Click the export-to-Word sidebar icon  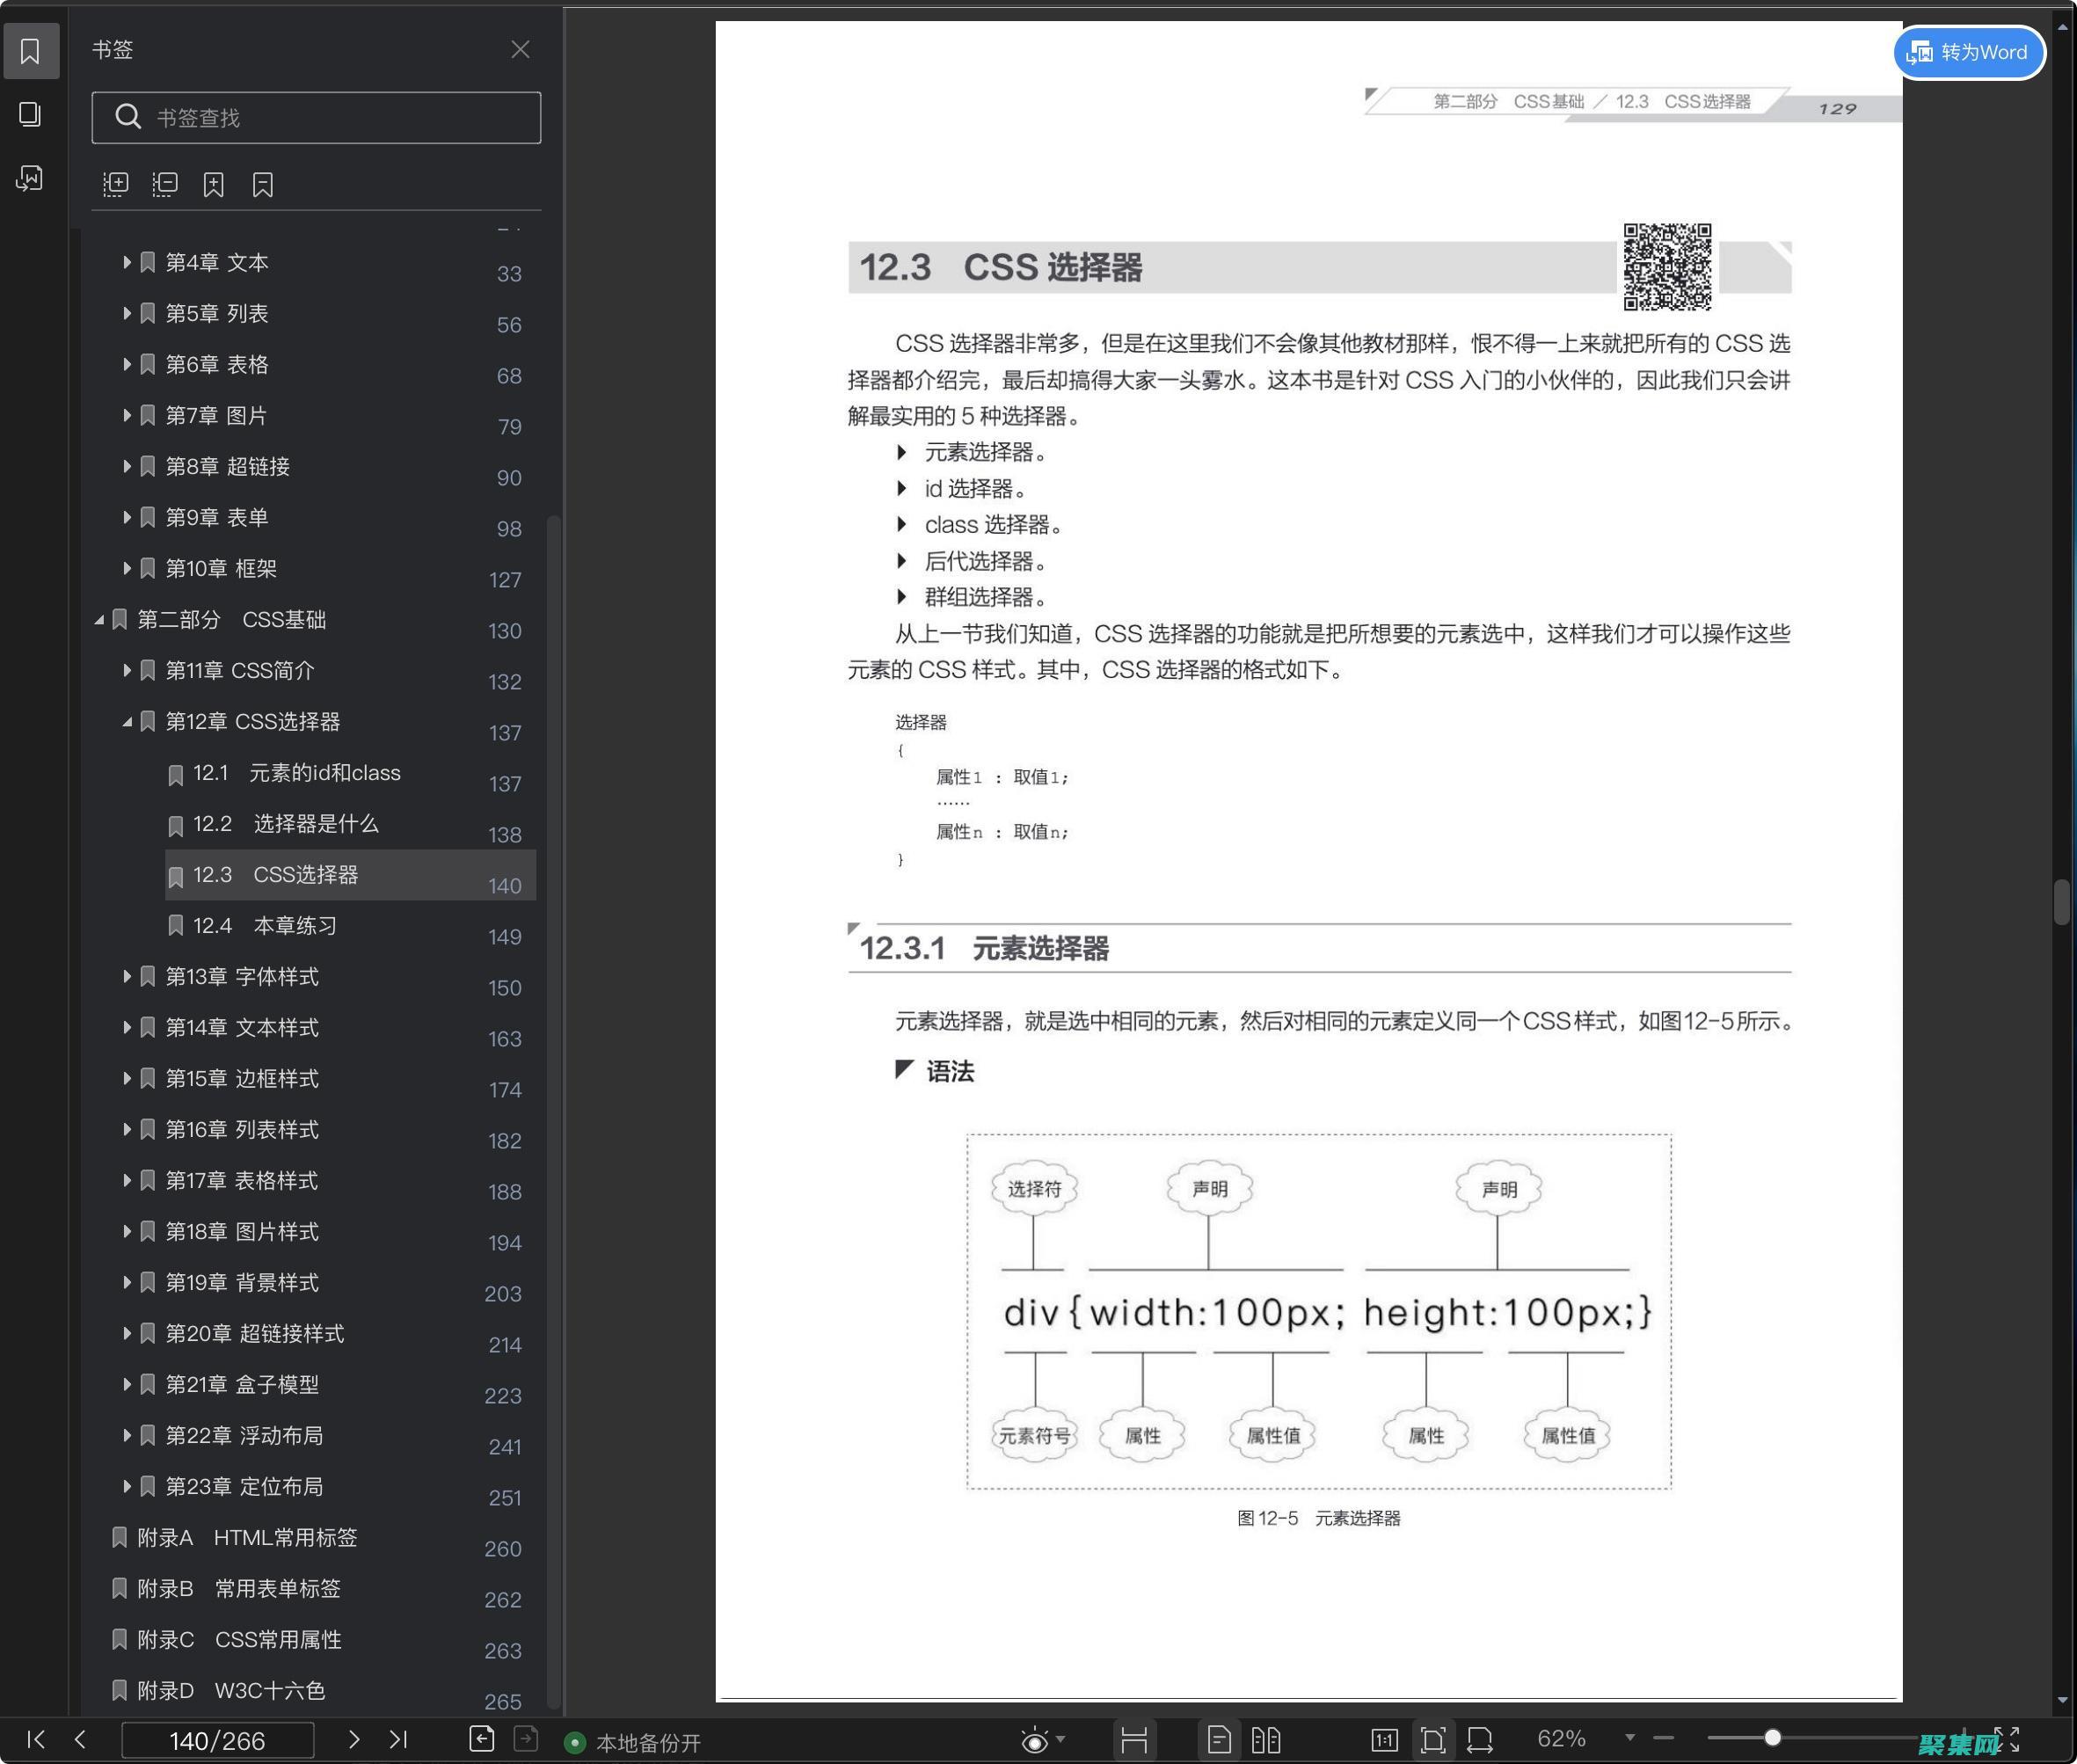pos(29,178)
